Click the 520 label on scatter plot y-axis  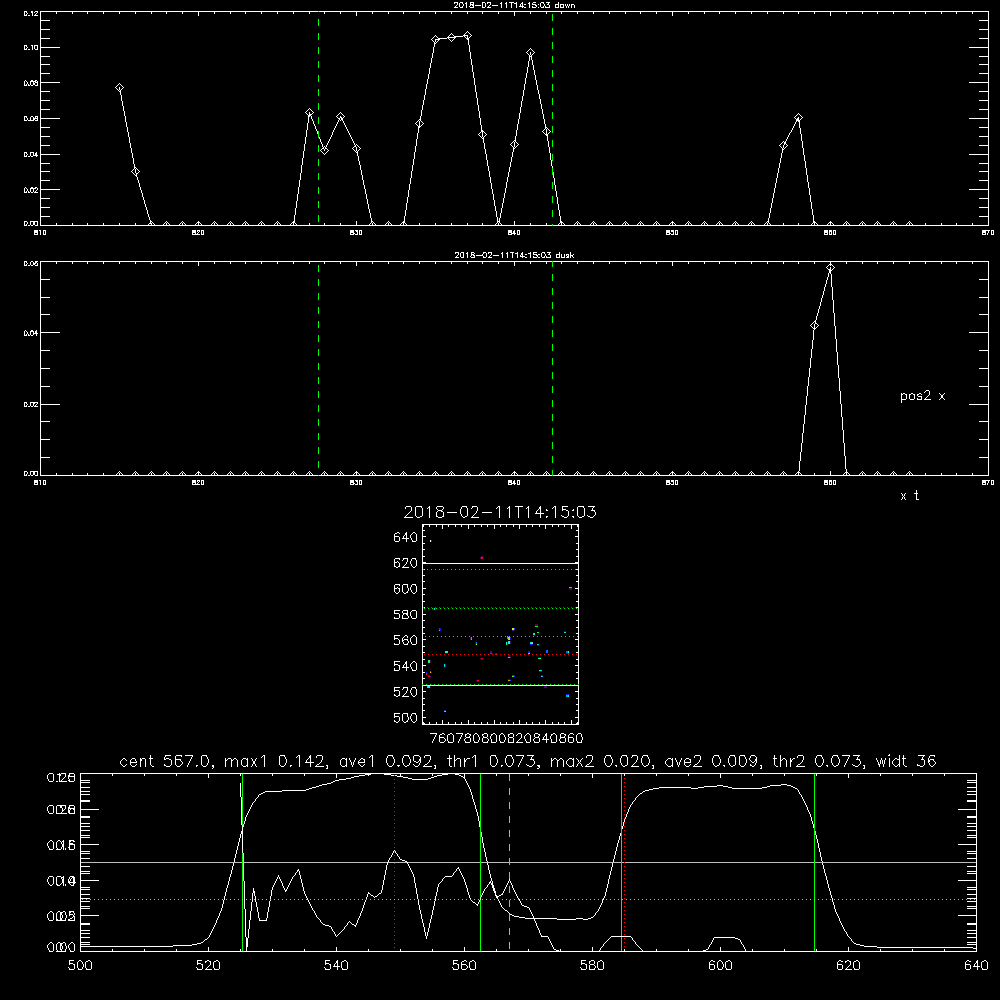pos(406,692)
